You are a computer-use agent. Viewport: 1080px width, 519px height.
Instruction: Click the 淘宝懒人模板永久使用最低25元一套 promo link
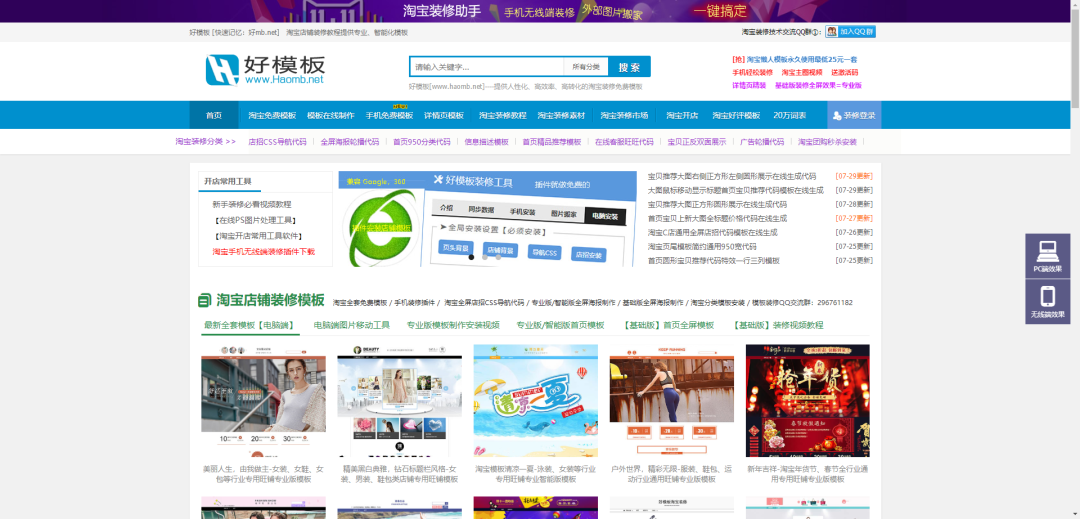click(802, 59)
